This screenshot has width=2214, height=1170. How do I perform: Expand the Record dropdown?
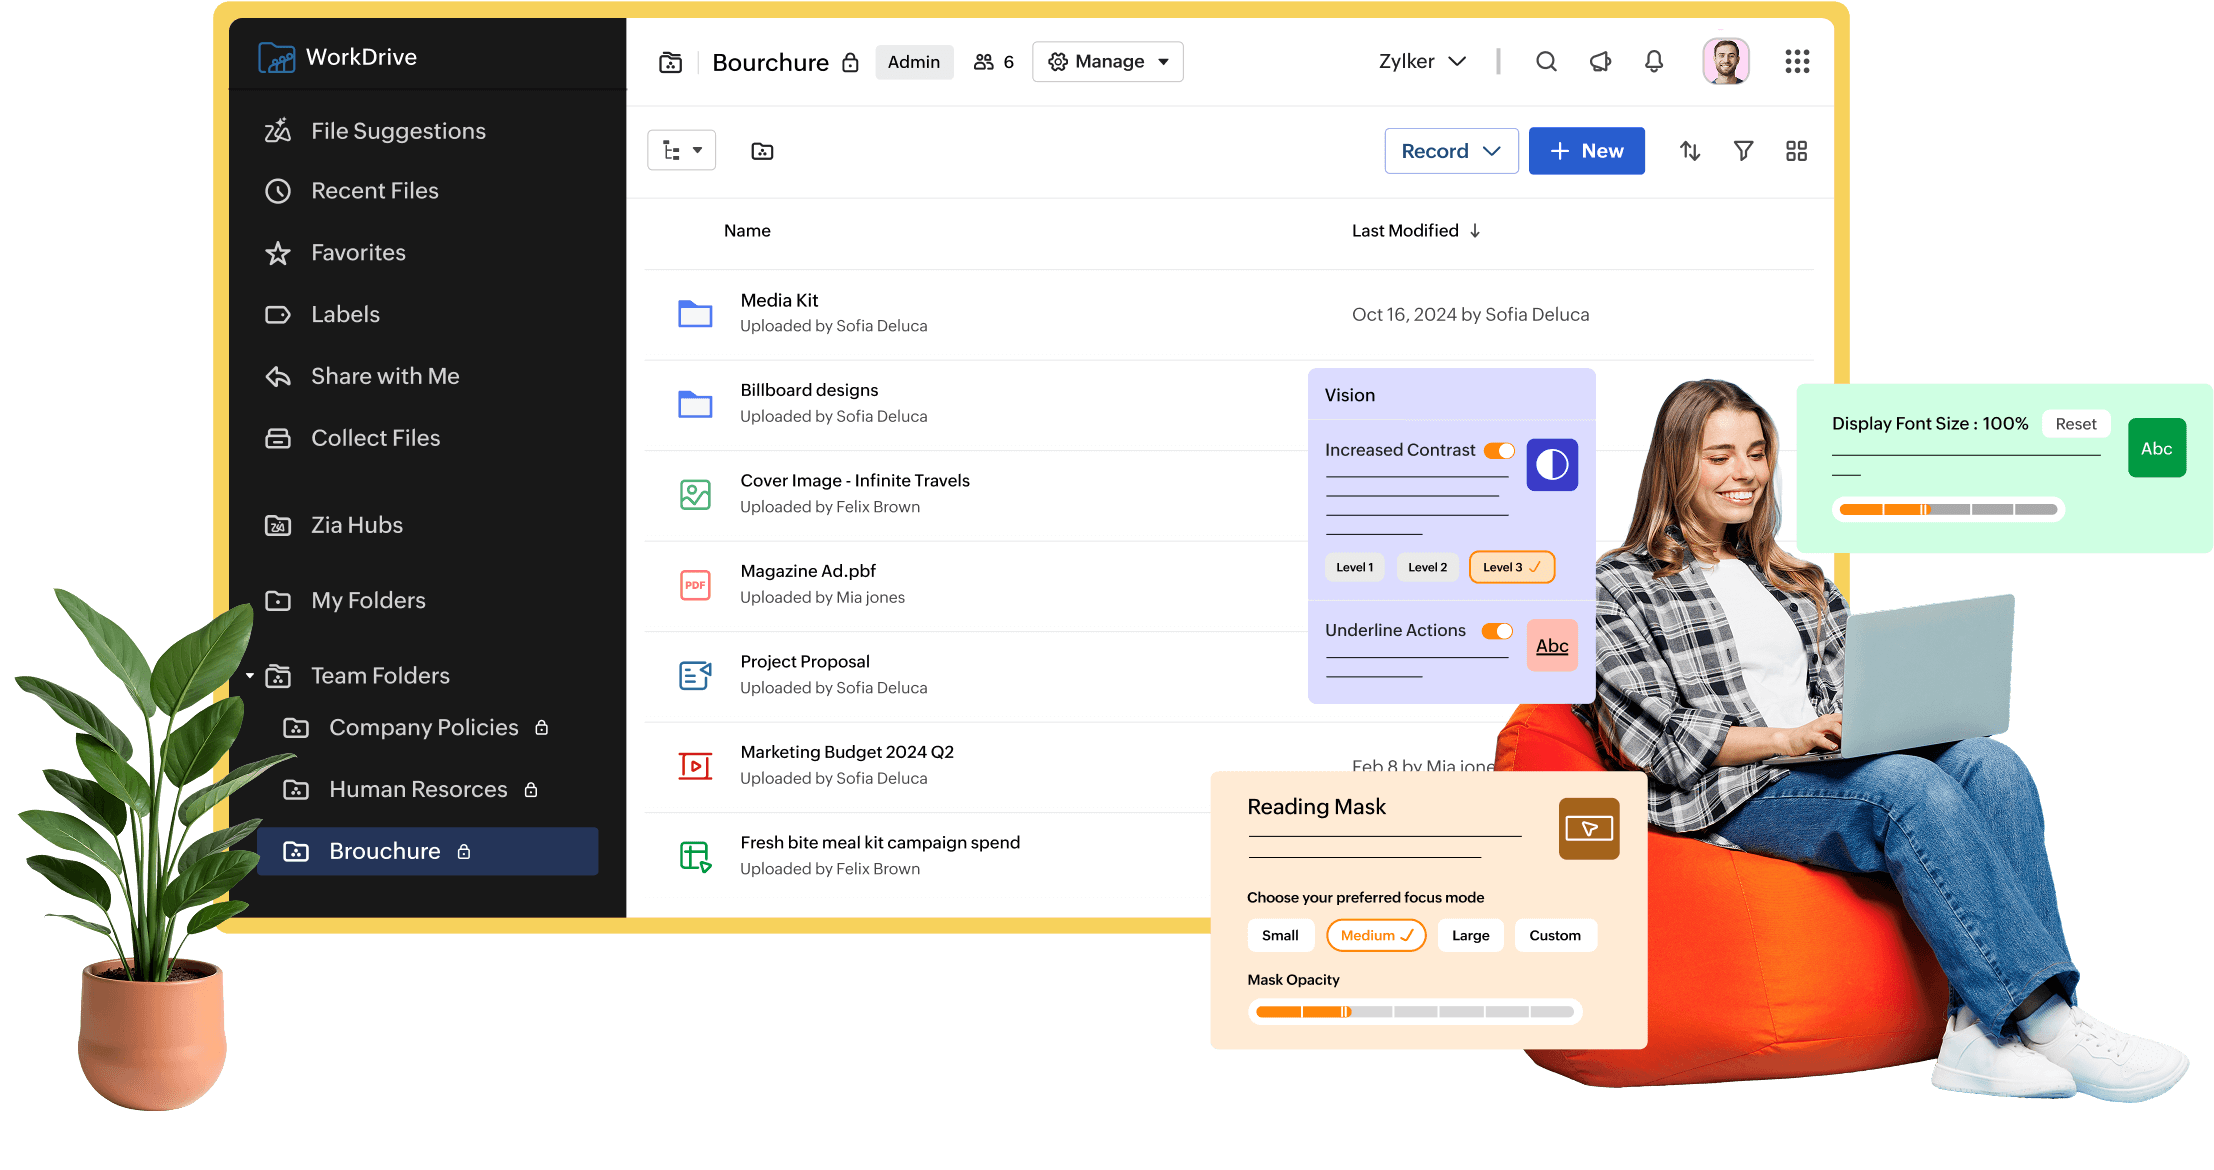pos(1451,151)
